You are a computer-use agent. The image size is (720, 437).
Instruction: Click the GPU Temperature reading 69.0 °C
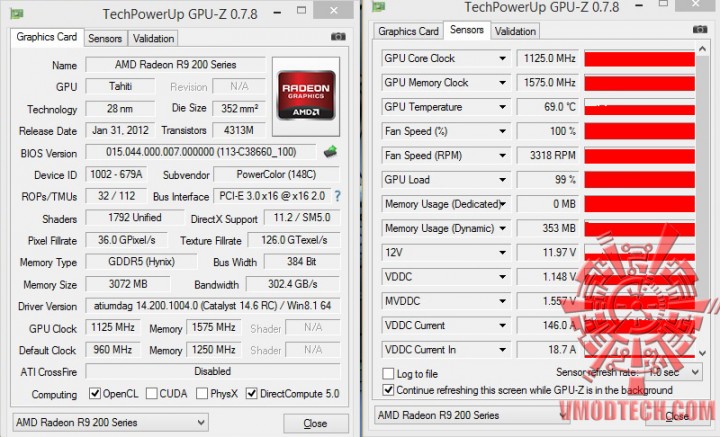click(548, 107)
